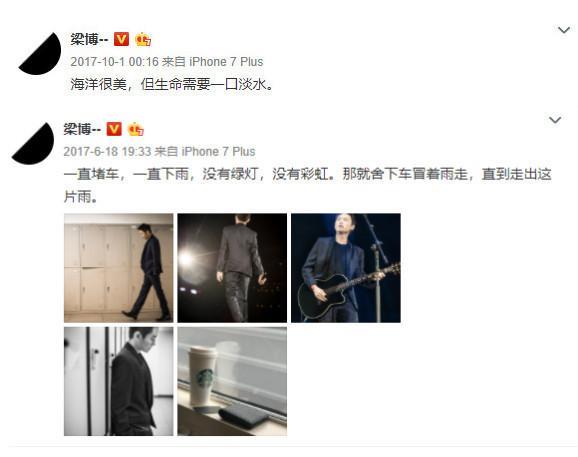Click the orange V verified badge on first post

(x=121, y=39)
